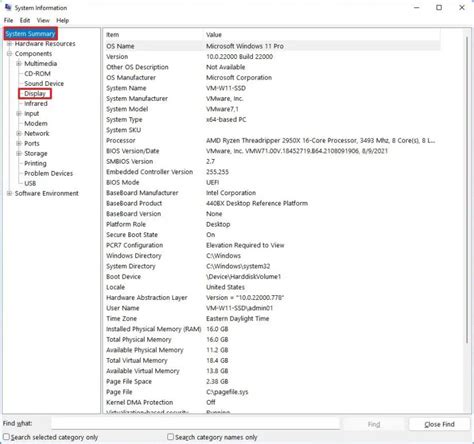Viewport: 474px width, 444px height.
Task: Expand the Multimedia category
Action: pyautogui.click(x=19, y=64)
